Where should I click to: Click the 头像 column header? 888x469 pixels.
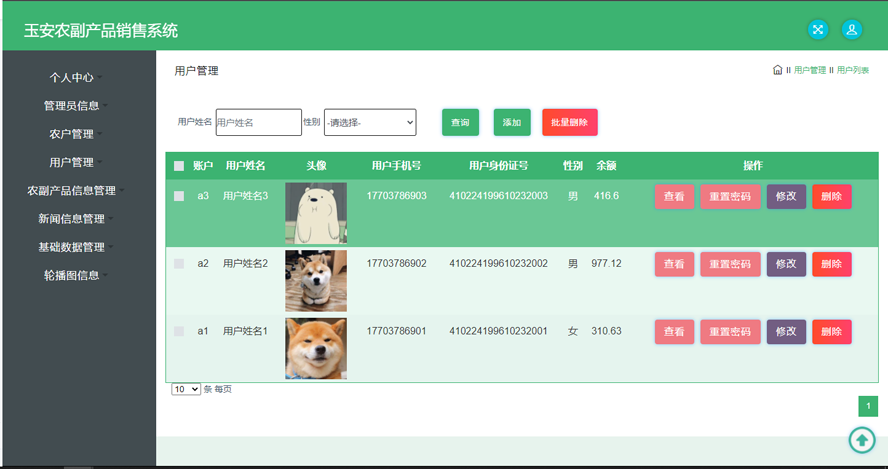[316, 166]
